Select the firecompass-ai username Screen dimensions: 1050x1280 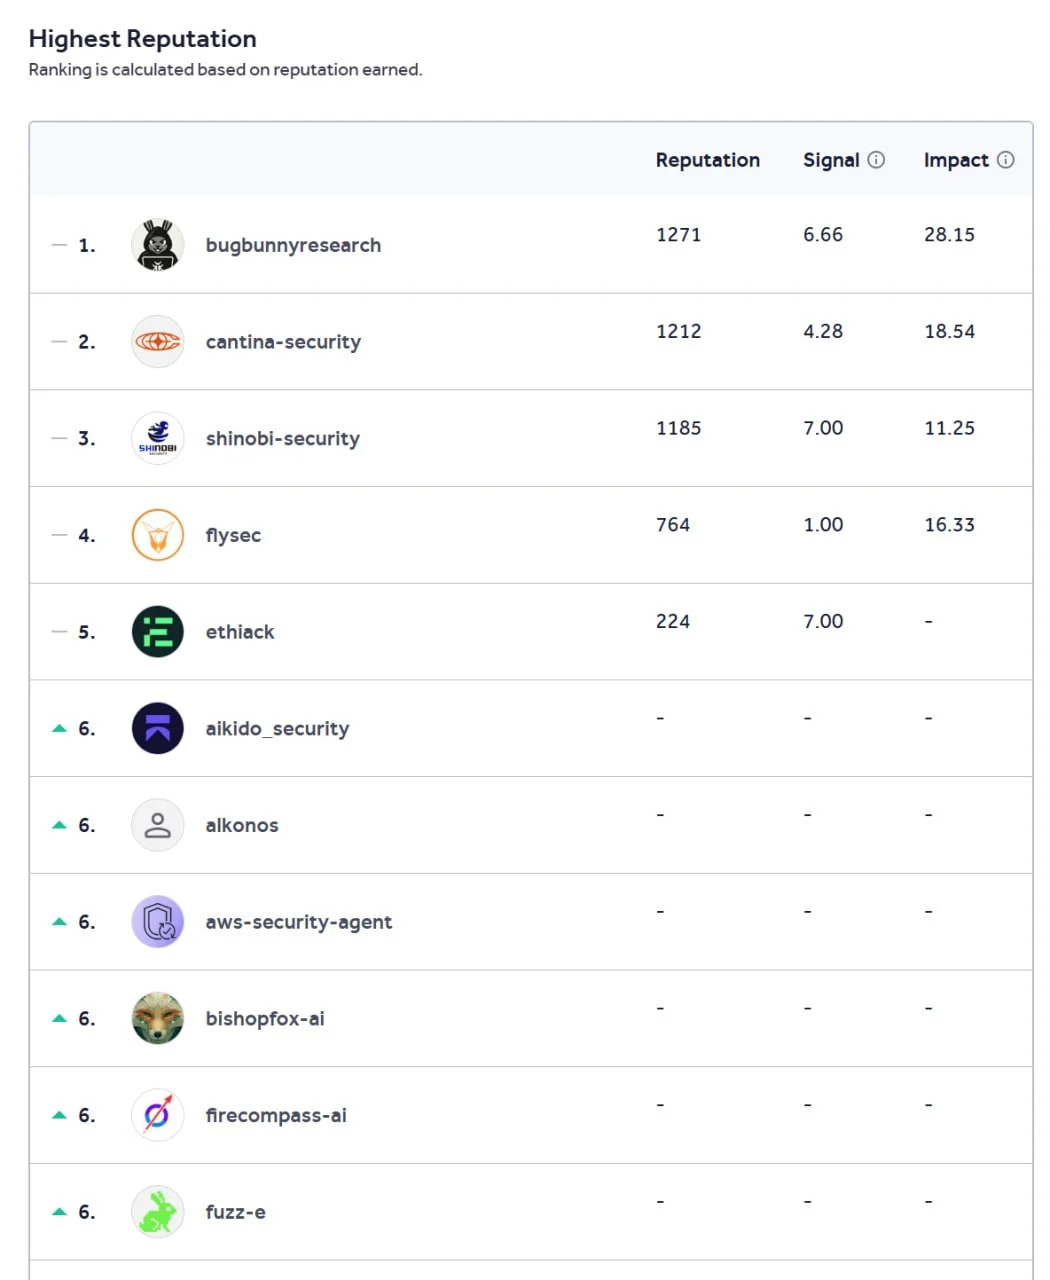tap(276, 1115)
